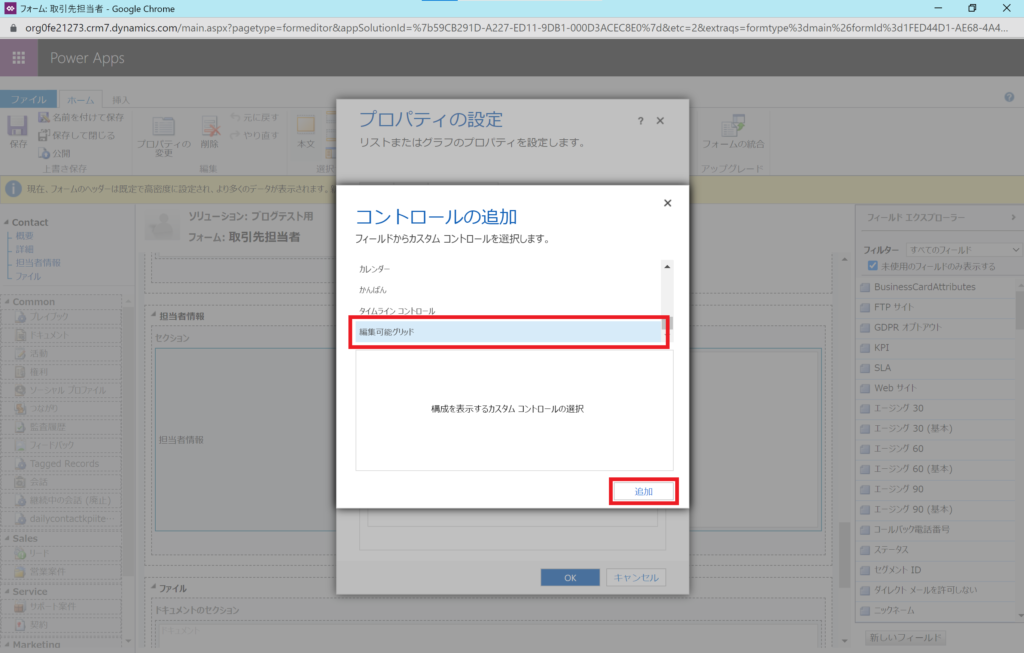The image size is (1024, 653).
Task: Click the control list scrollbar thumb
Action: pyautogui.click(x=667, y=323)
